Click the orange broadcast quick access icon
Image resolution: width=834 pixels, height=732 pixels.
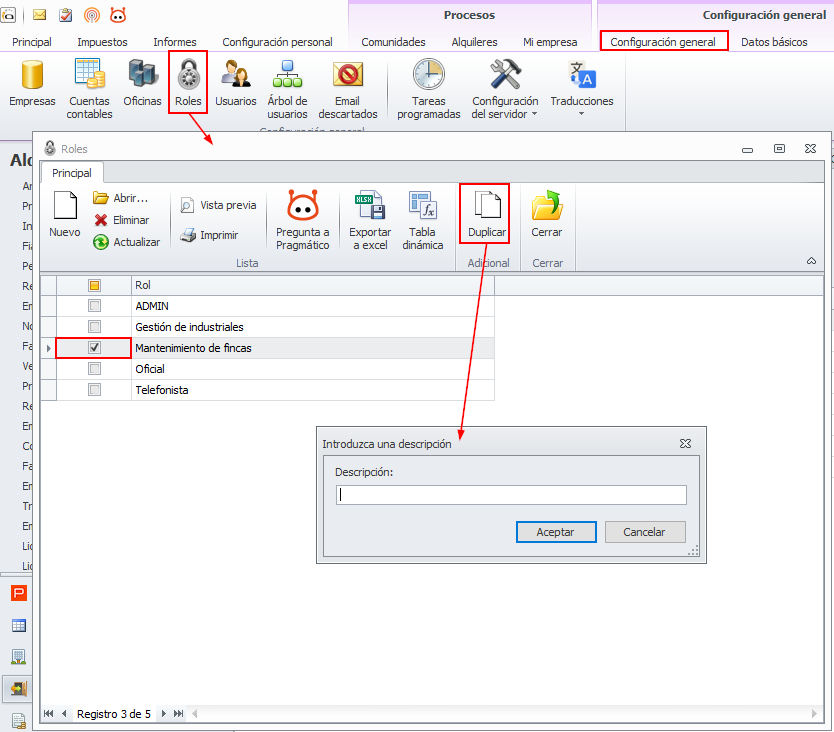click(91, 15)
